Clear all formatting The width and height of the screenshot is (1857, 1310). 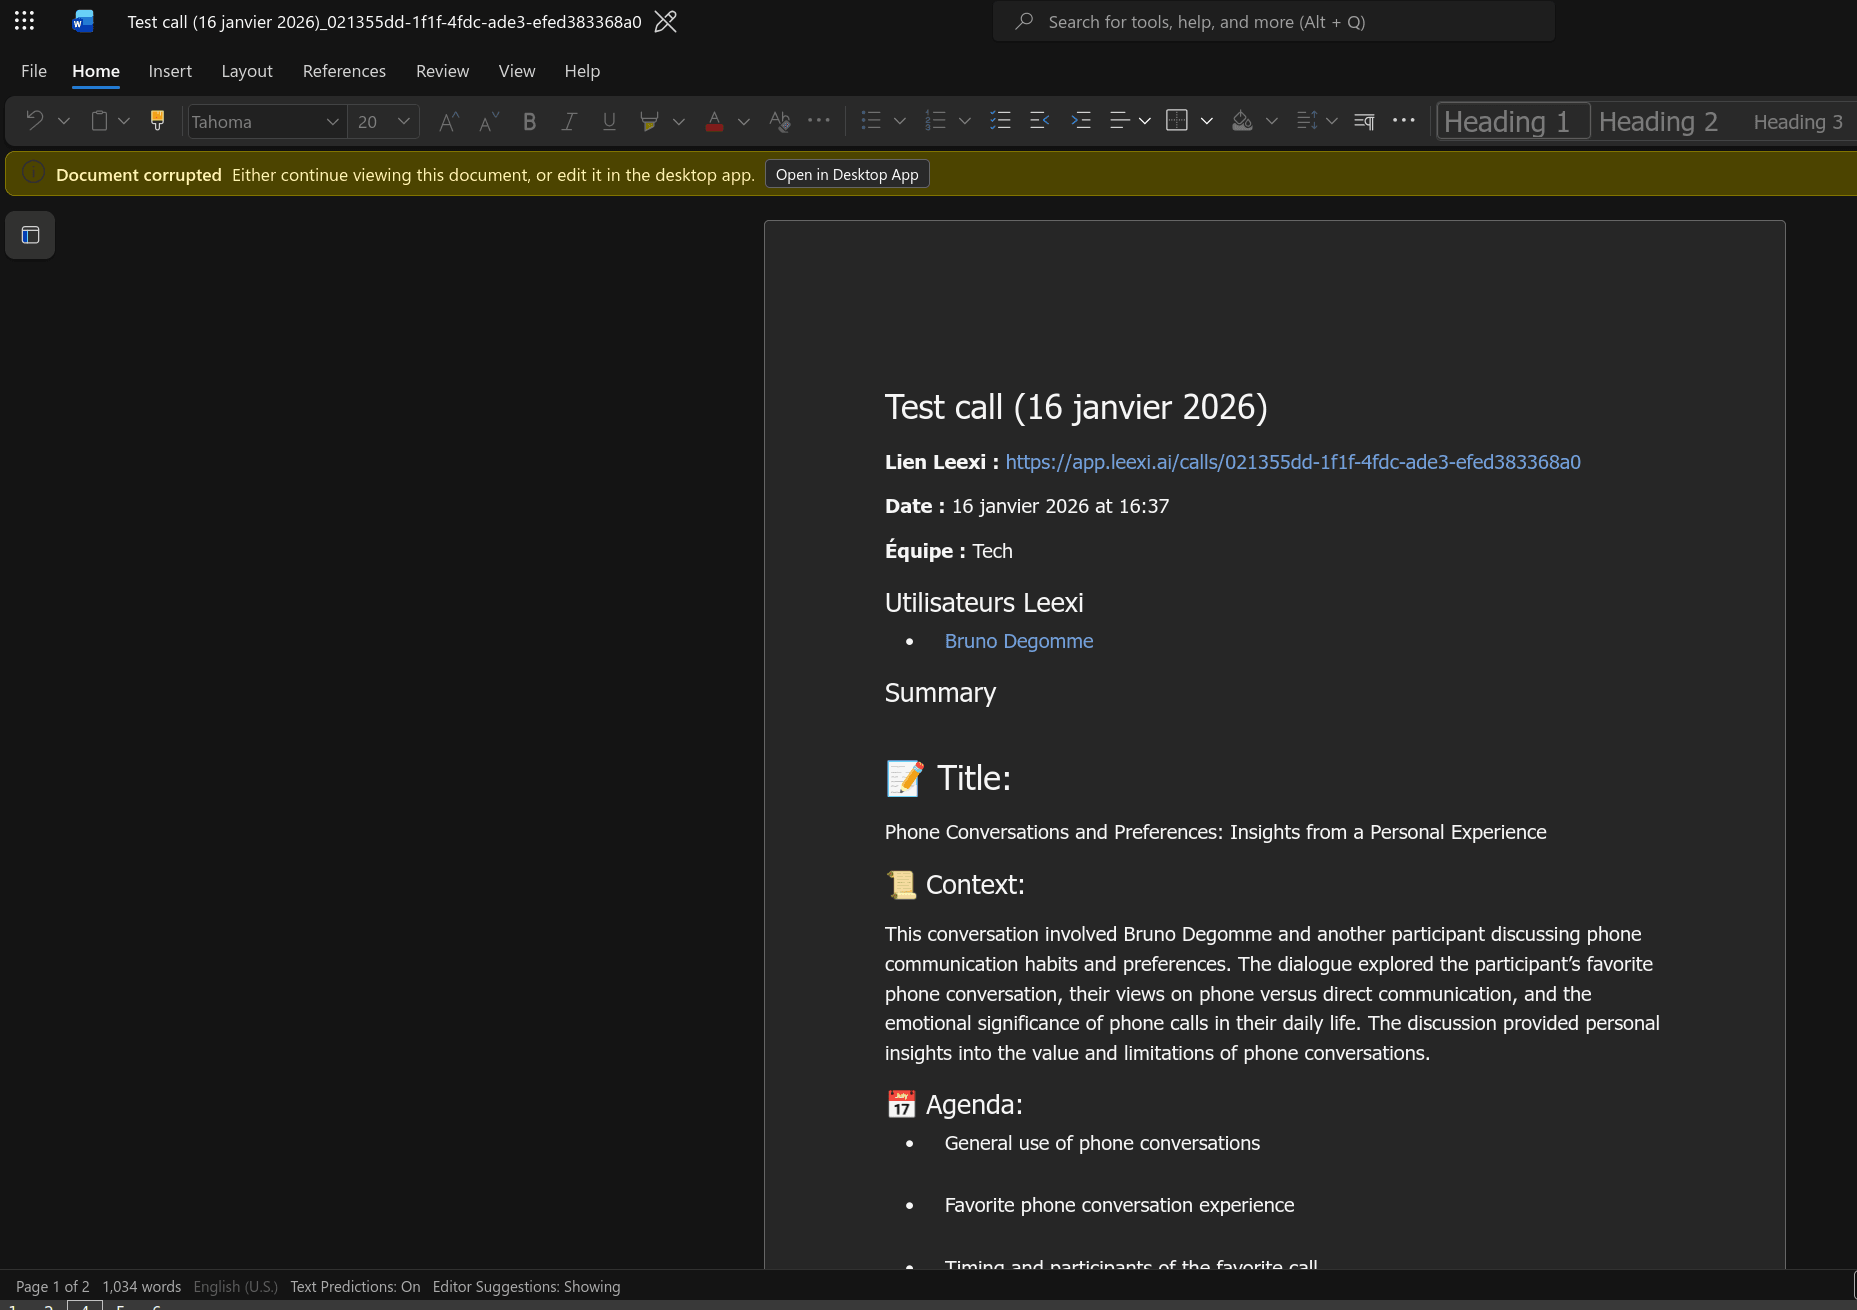point(779,121)
